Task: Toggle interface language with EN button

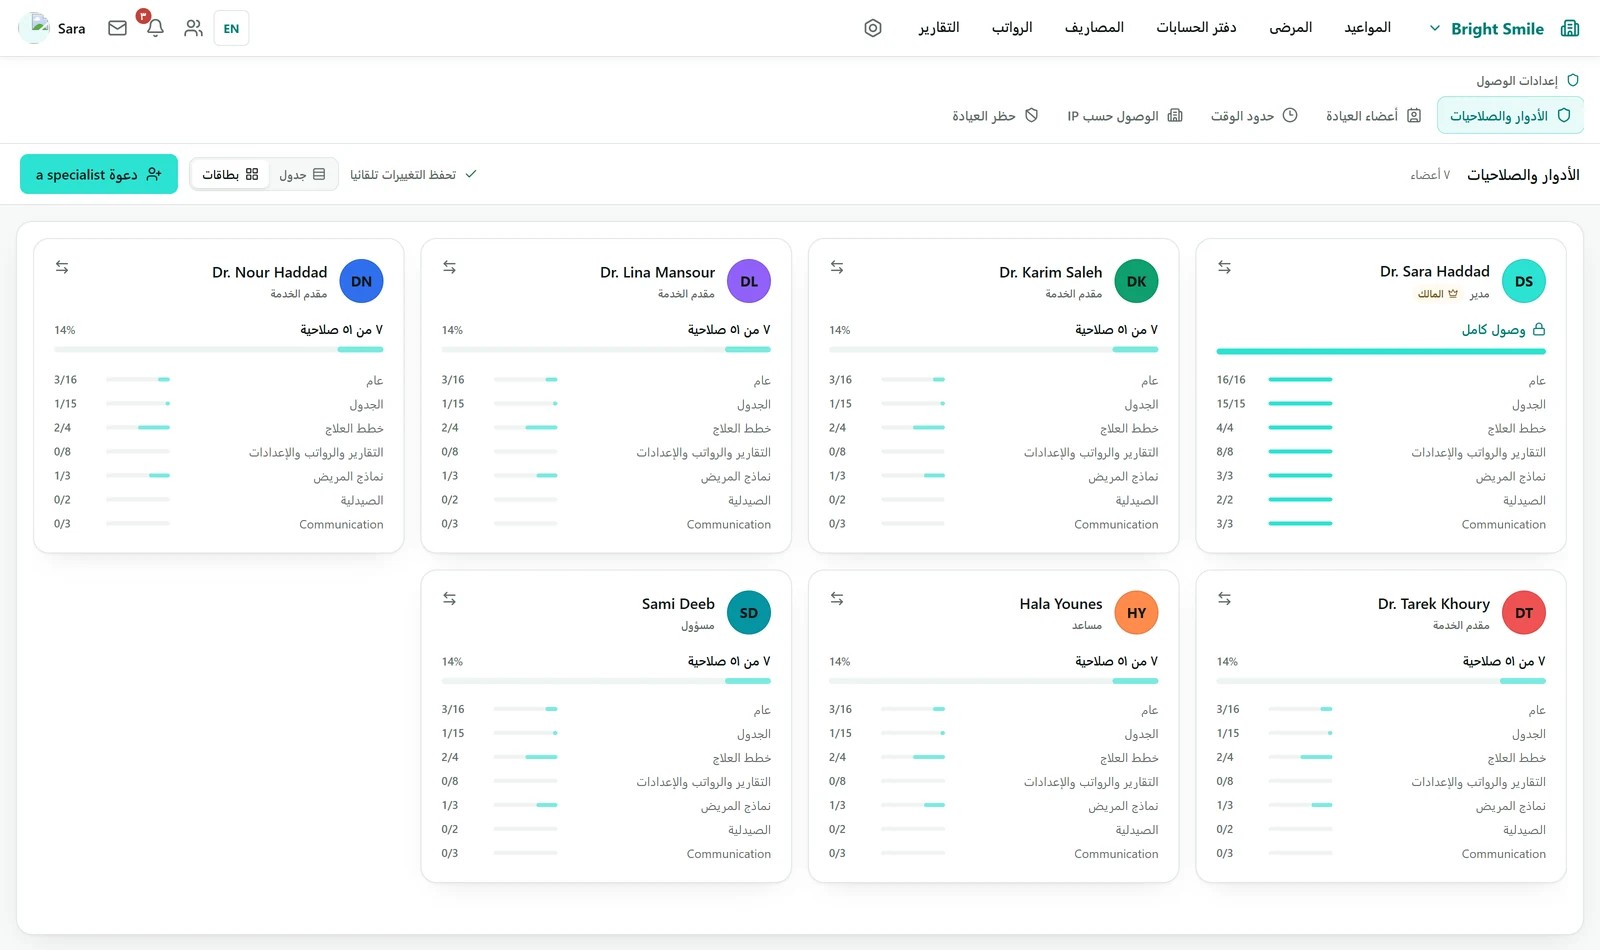Action: point(231,28)
